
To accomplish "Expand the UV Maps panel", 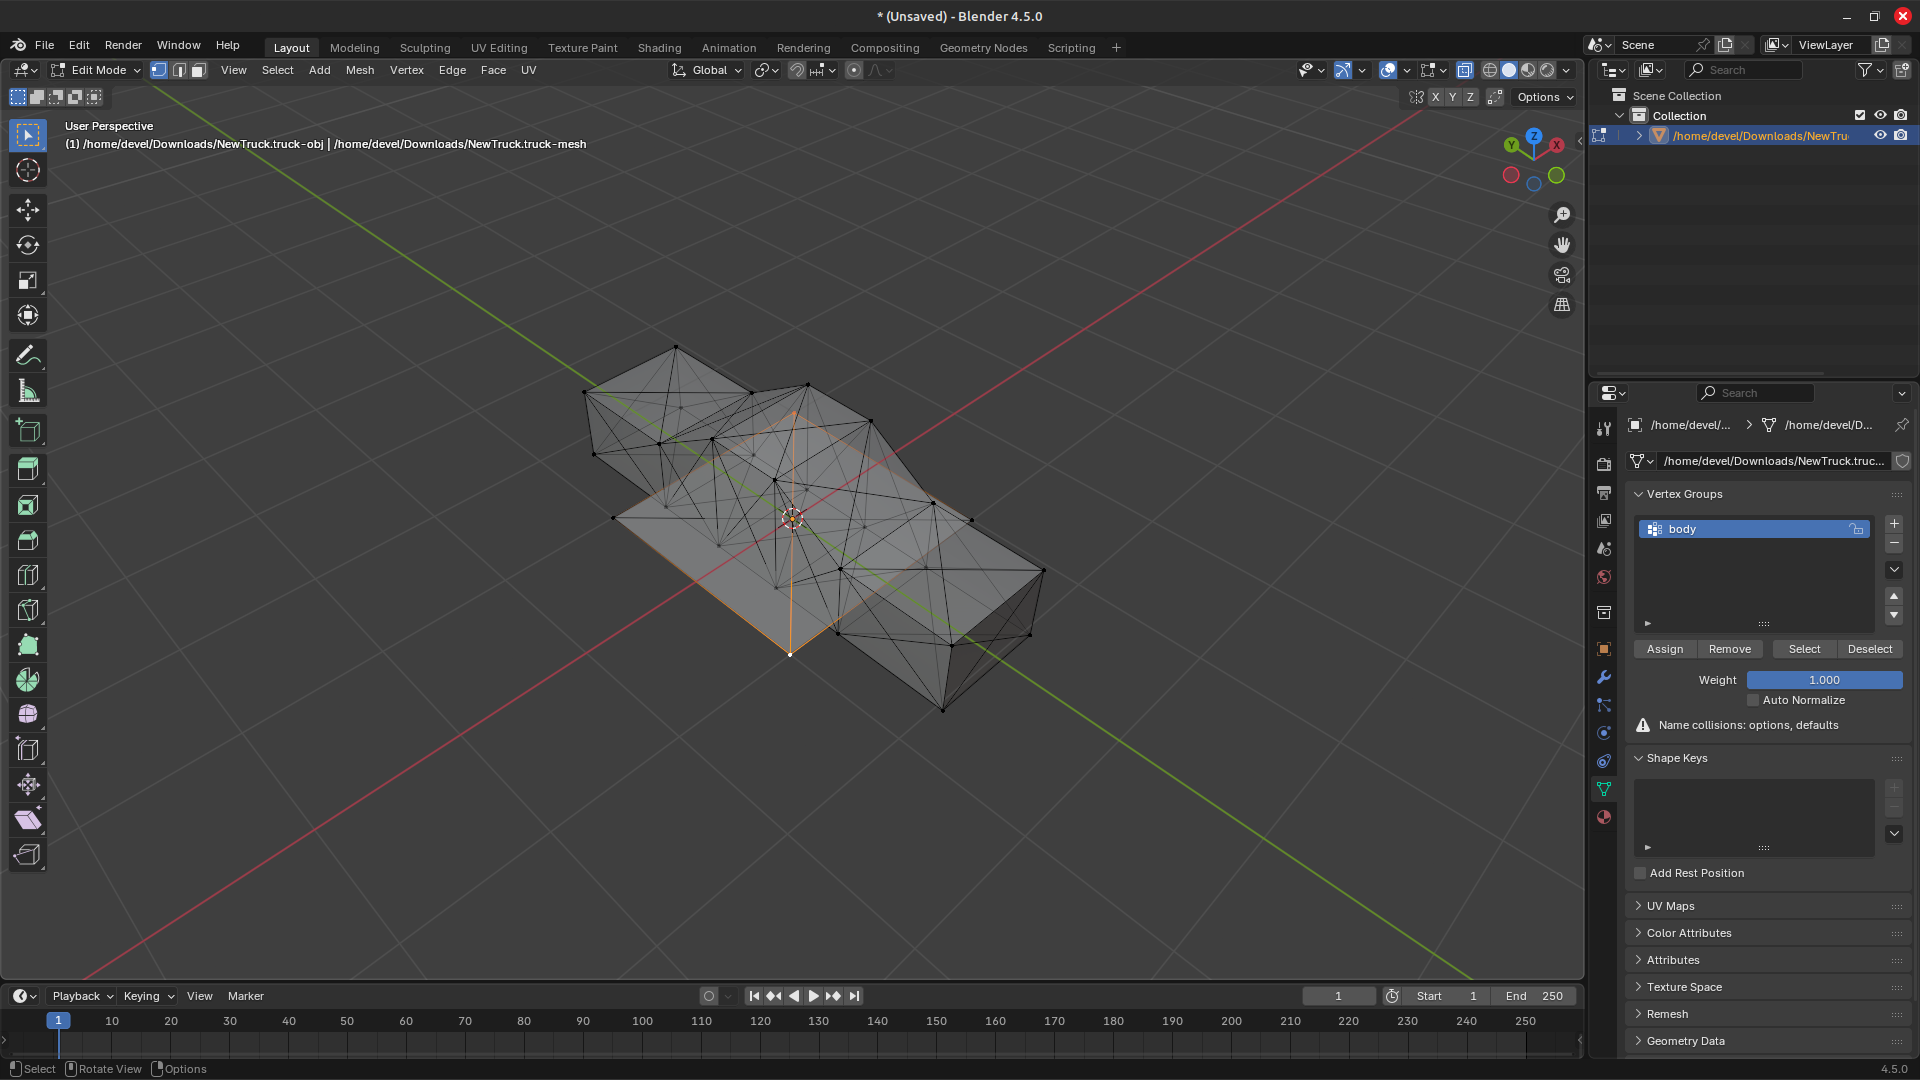I will [x=1639, y=906].
